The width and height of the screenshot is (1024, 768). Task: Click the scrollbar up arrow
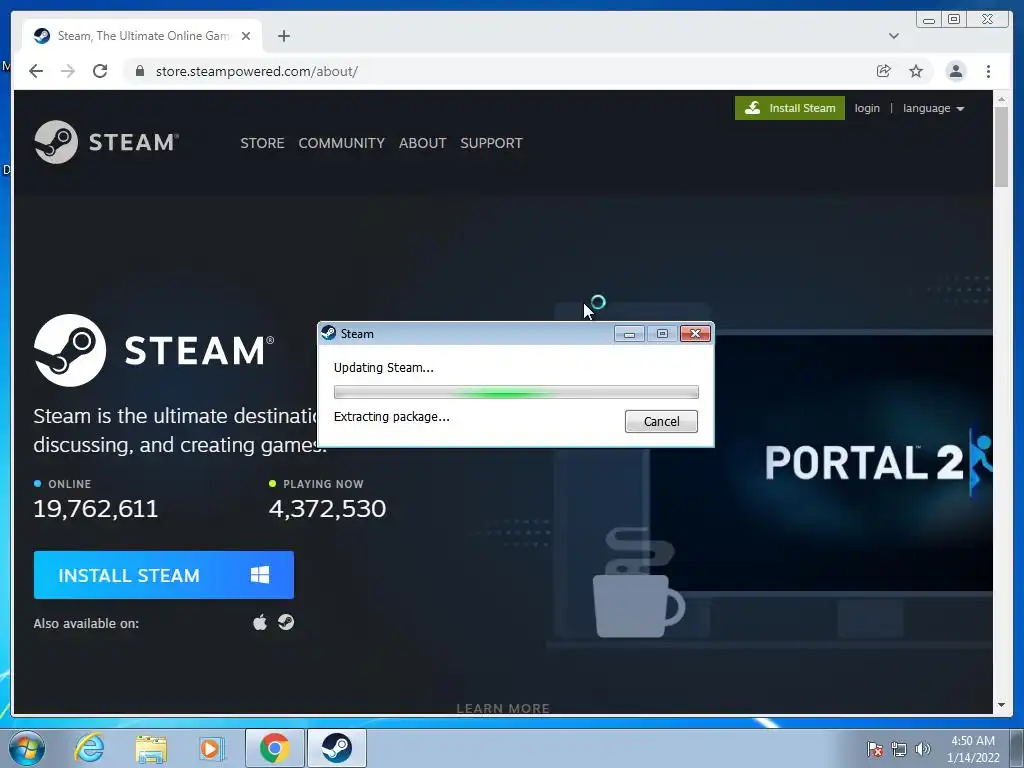pos(1001,100)
